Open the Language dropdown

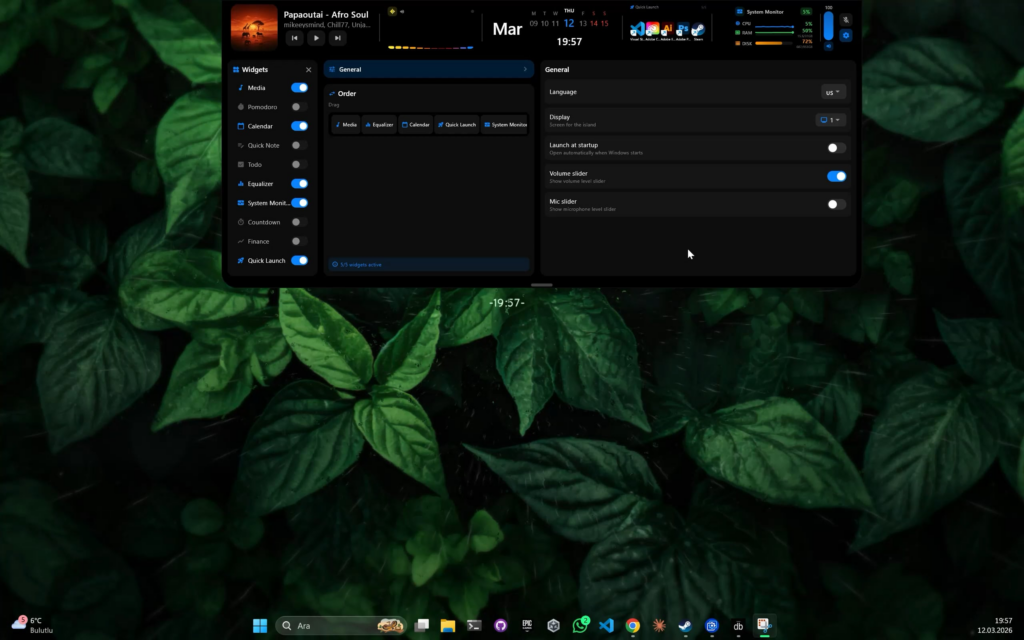pos(833,92)
